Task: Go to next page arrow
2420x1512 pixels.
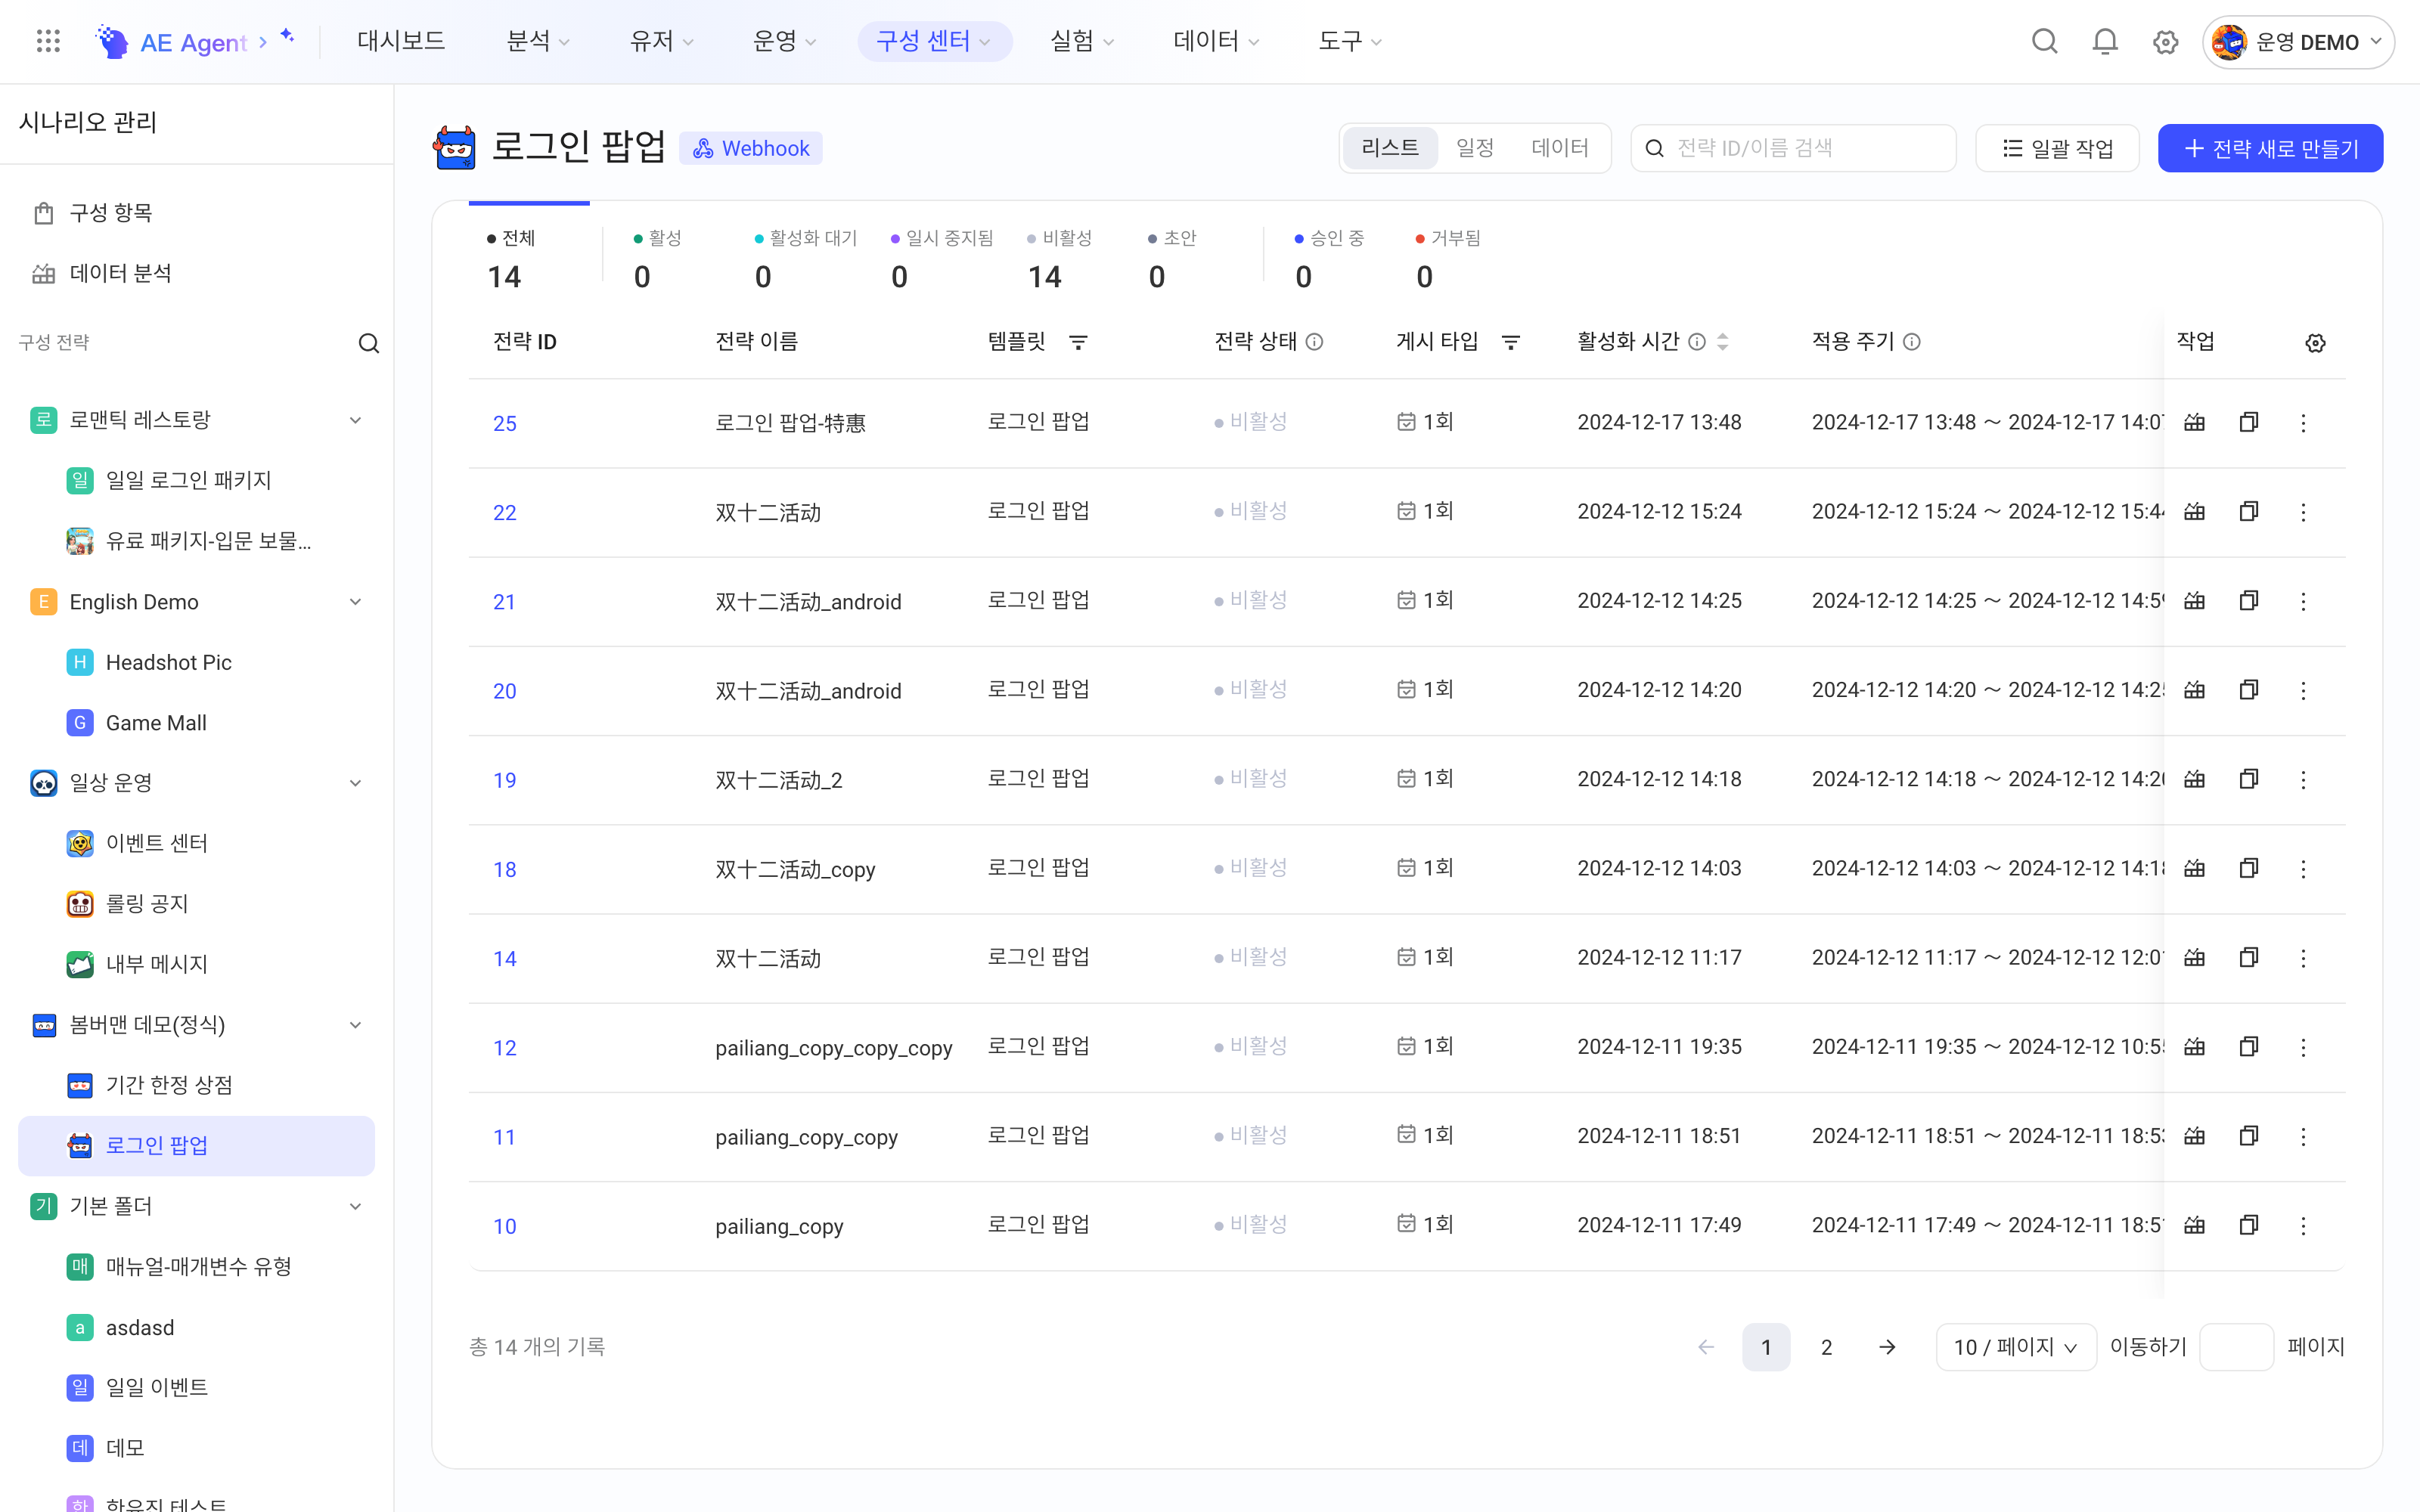Action: pos(1887,1347)
